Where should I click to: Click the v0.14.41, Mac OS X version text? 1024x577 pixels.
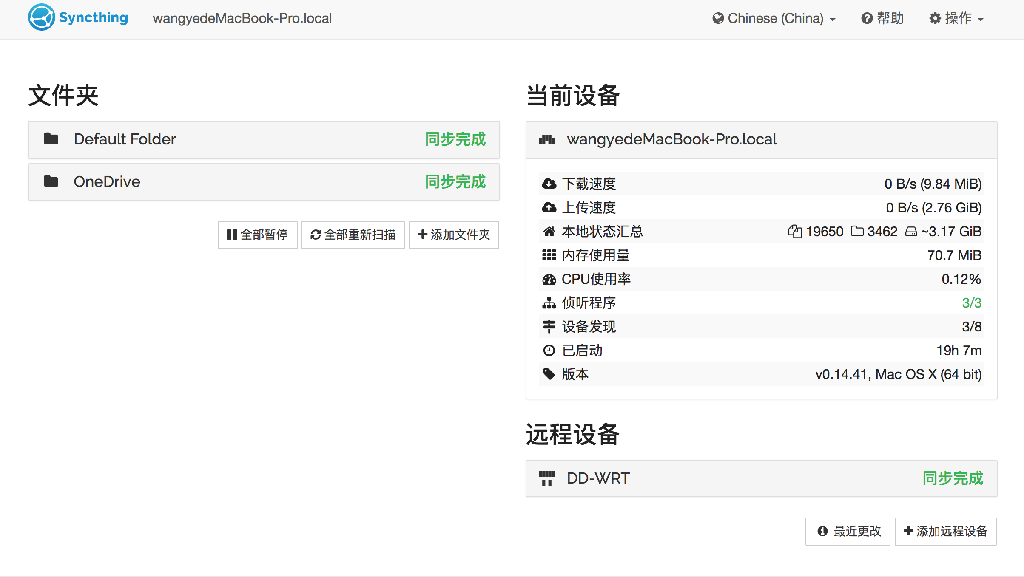898,374
